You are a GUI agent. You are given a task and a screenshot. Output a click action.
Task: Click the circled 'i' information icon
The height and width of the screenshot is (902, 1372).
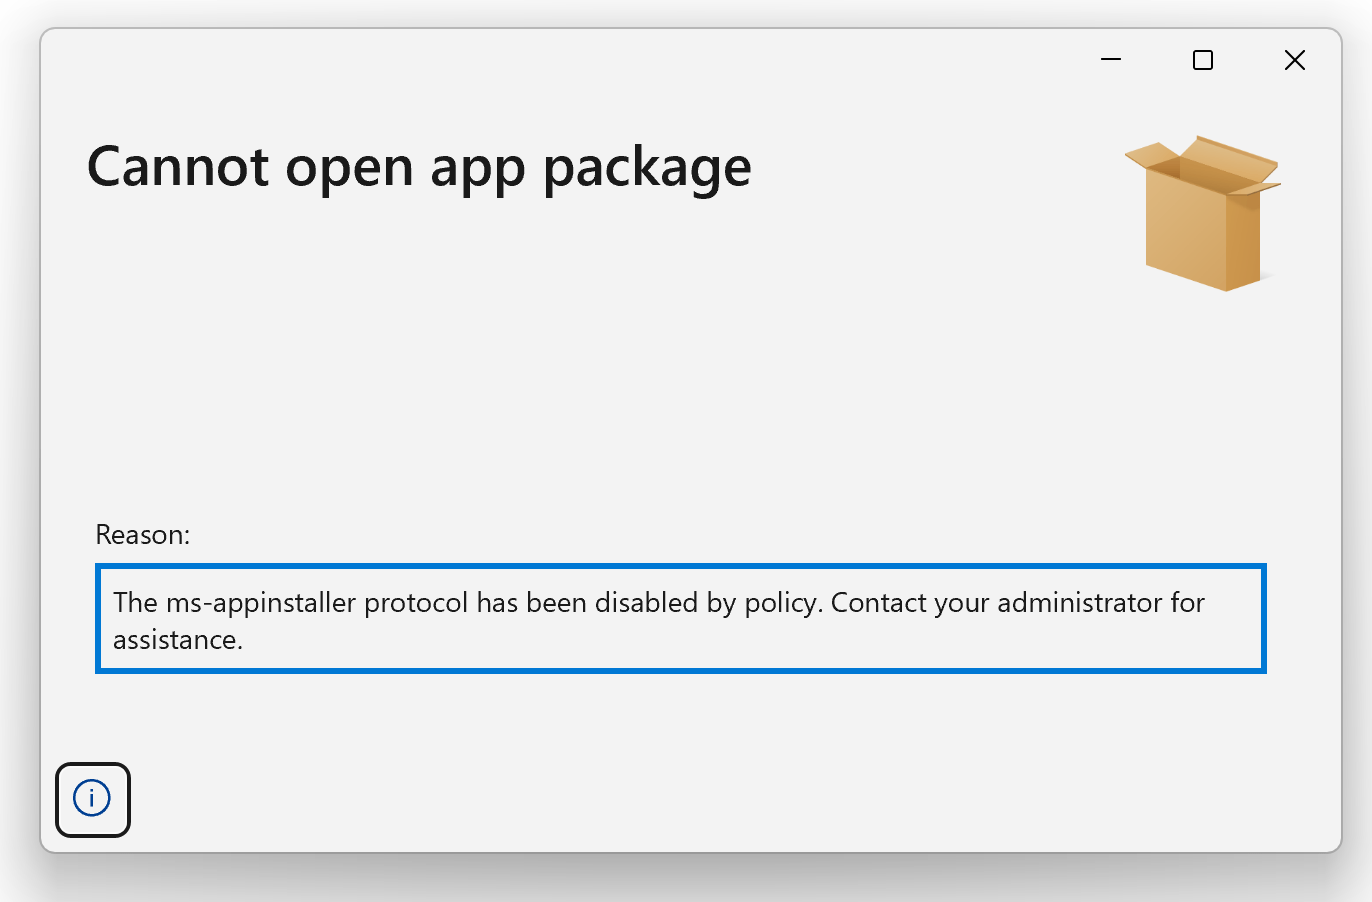click(x=92, y=798)
